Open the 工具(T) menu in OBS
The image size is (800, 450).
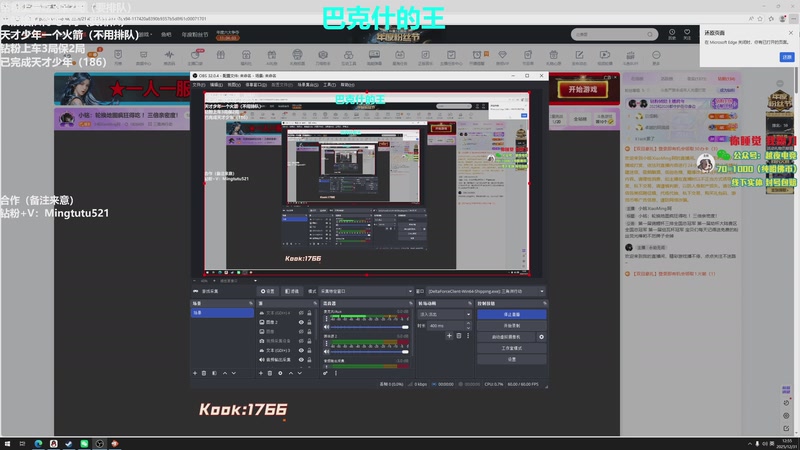click(x=329, y=85)
